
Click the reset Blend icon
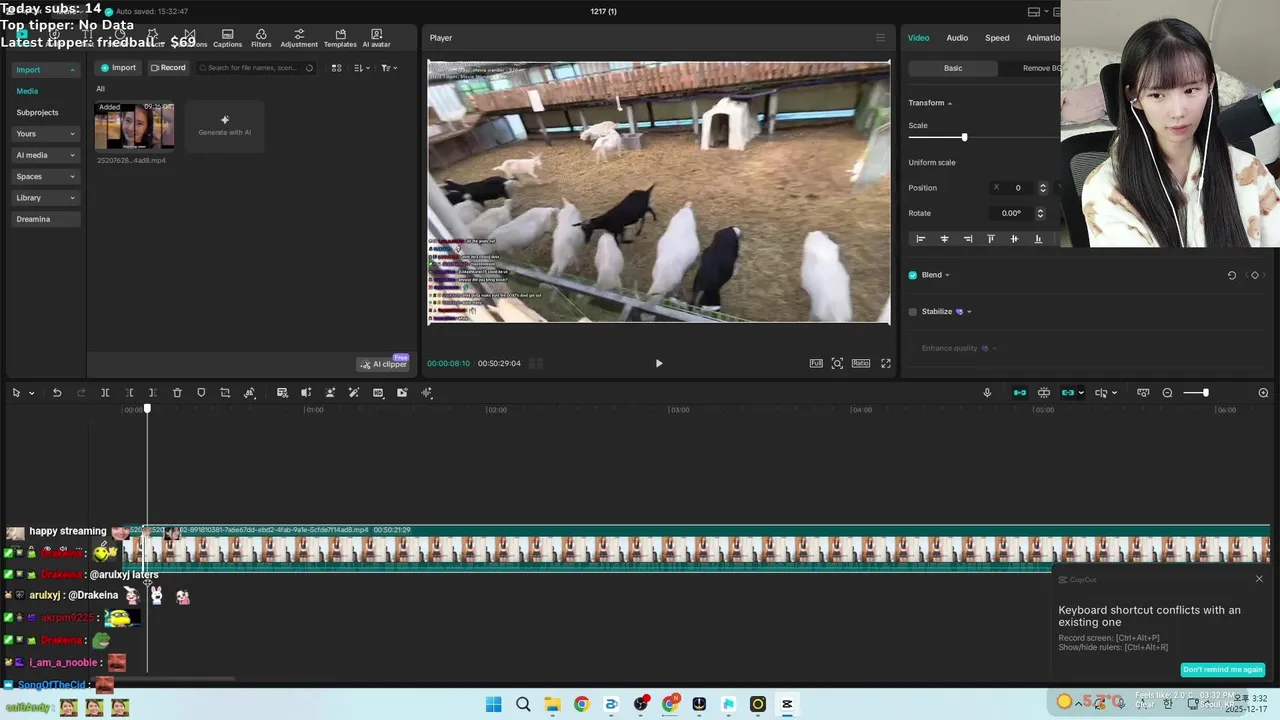1231,275
